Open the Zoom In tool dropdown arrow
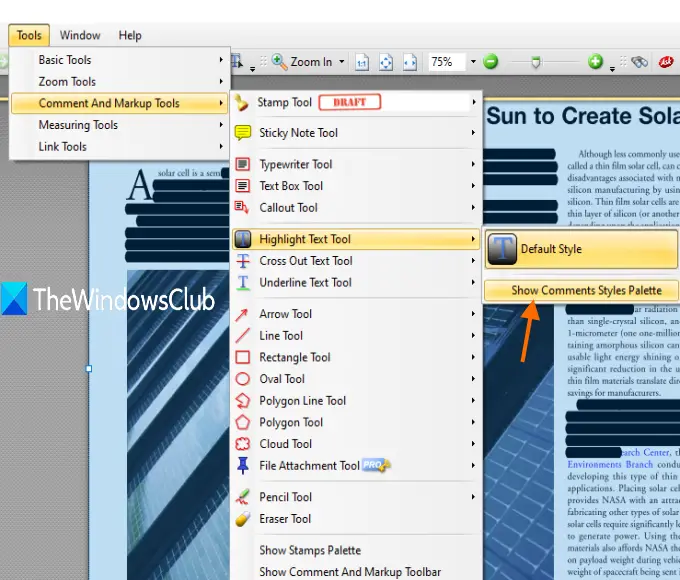 point(342,62)
